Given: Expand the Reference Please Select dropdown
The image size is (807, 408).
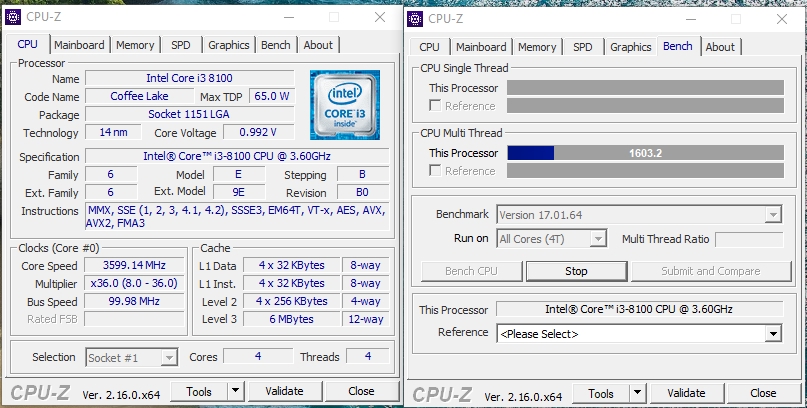Looking at the screenshot, I should pos(773,334).
